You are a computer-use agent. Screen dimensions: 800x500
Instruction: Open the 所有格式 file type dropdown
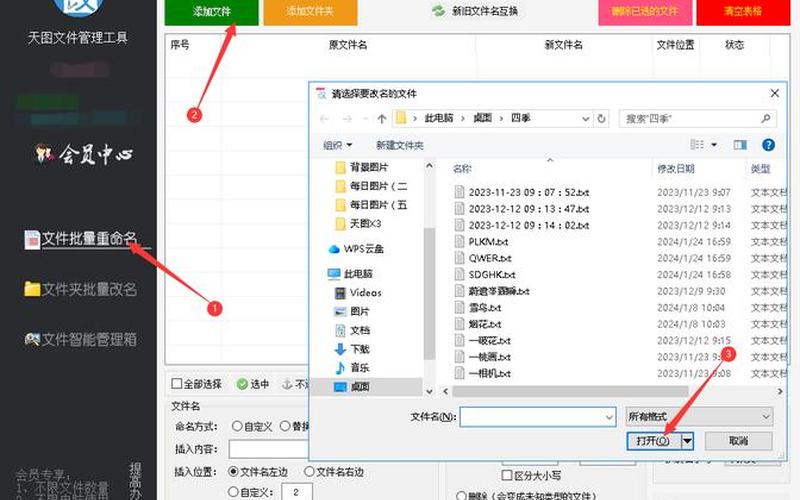click(699, 417)
